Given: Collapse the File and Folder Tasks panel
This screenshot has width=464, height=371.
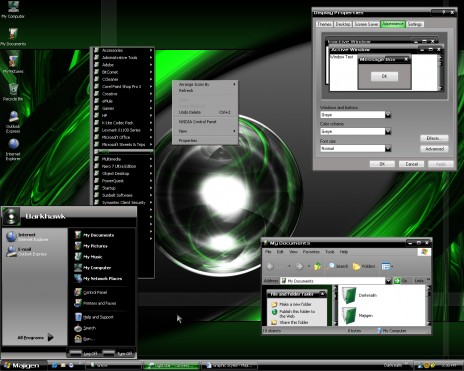Looking at the screenshot, I should [322, 294].
